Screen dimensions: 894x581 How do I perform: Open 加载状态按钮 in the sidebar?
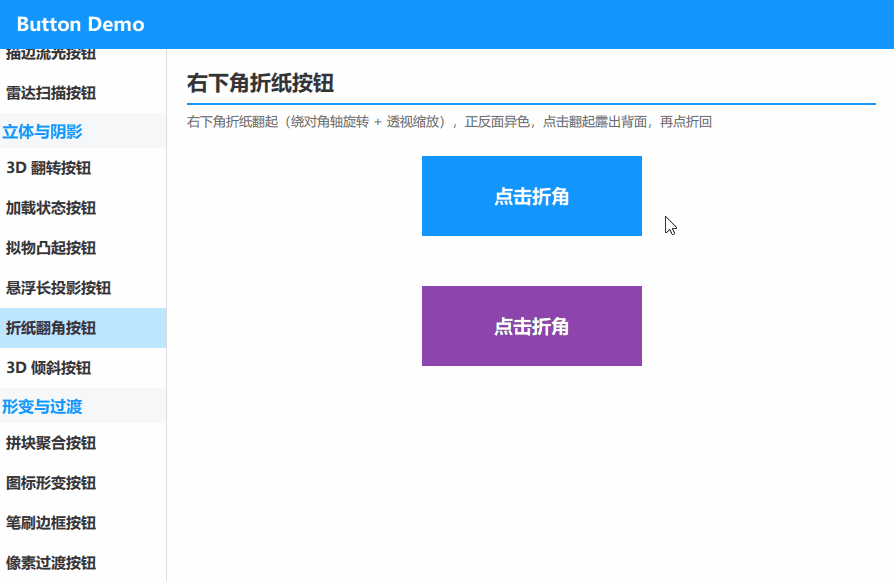coord(83,208)
